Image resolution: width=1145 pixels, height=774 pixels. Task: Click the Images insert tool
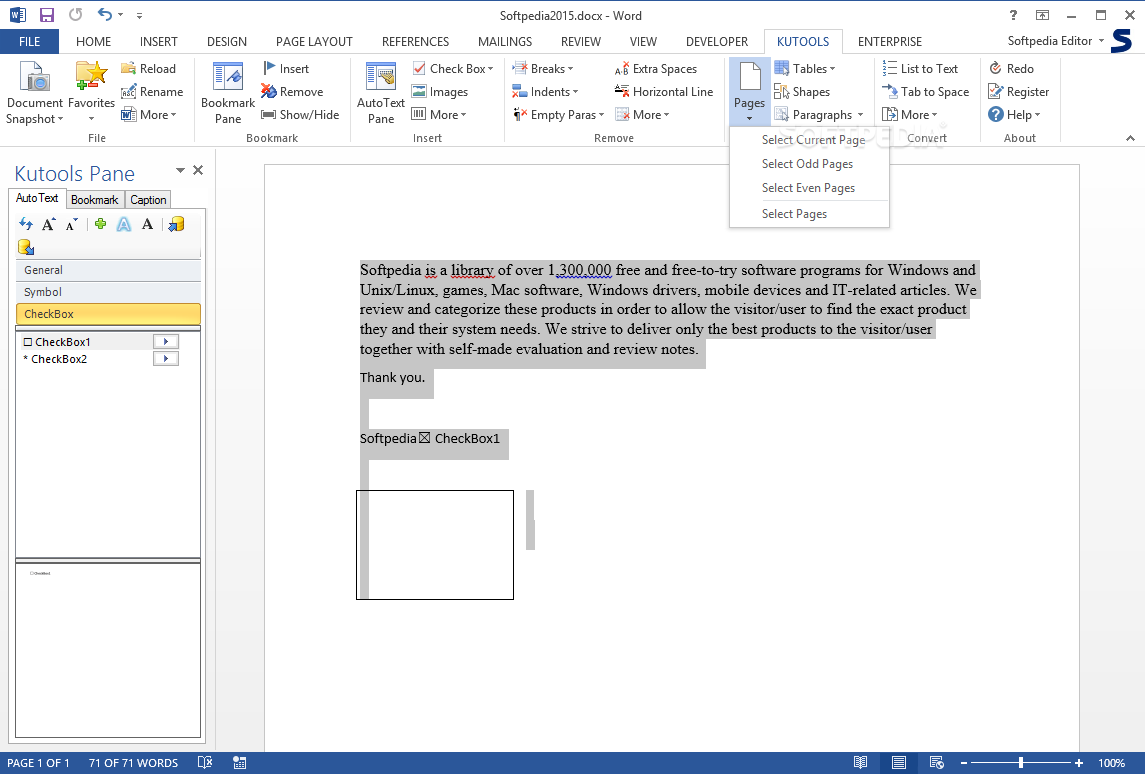pos(440,92)
